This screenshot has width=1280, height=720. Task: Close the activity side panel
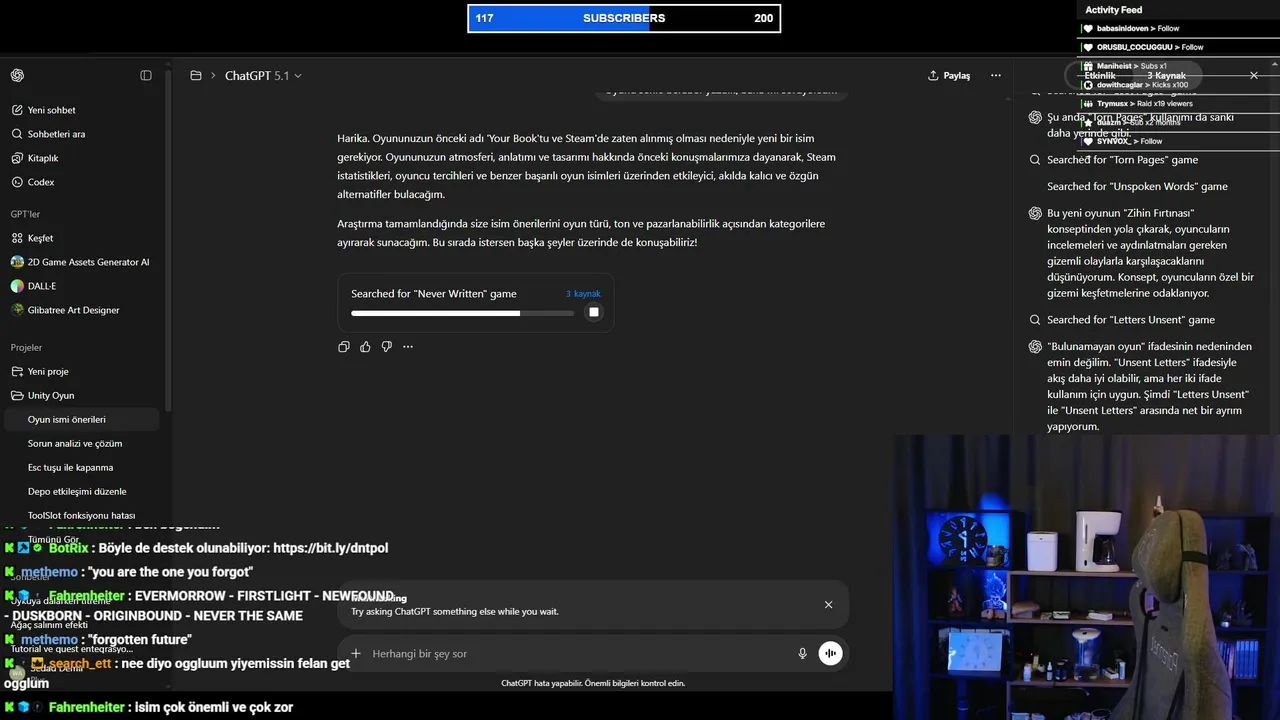point(1254,76)
